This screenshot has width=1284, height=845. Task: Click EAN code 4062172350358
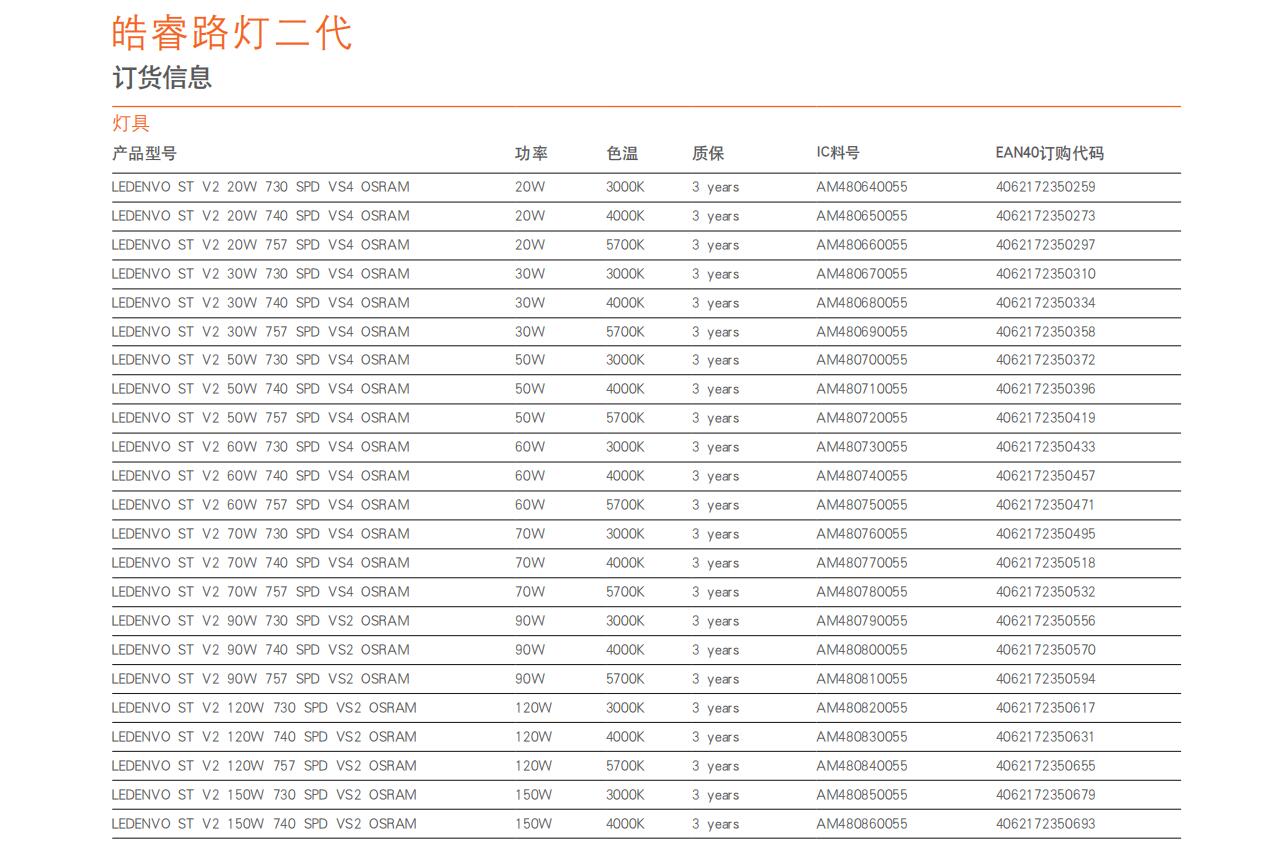[1046, 332]
